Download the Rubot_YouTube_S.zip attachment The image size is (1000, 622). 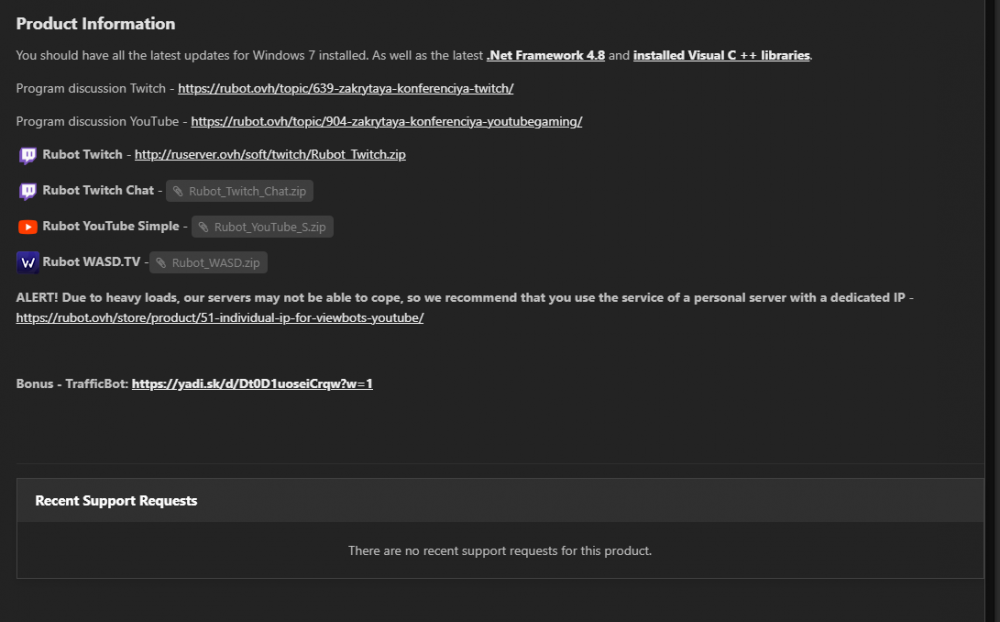click(269, 227)
